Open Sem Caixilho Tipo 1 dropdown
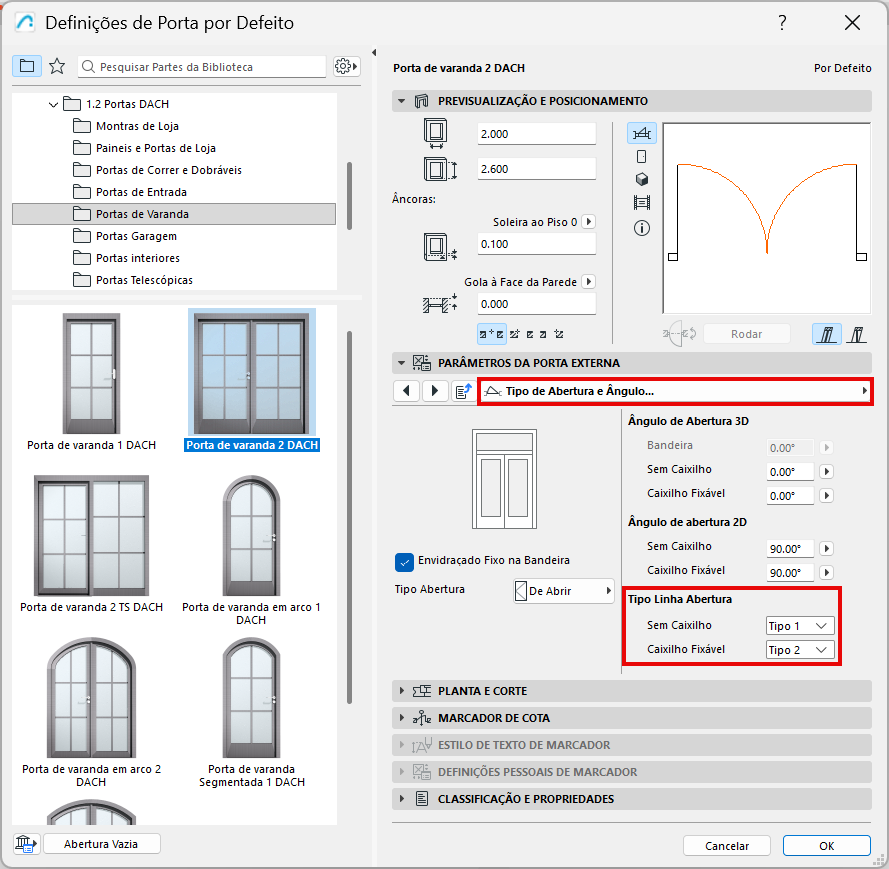 coord(800,626)
